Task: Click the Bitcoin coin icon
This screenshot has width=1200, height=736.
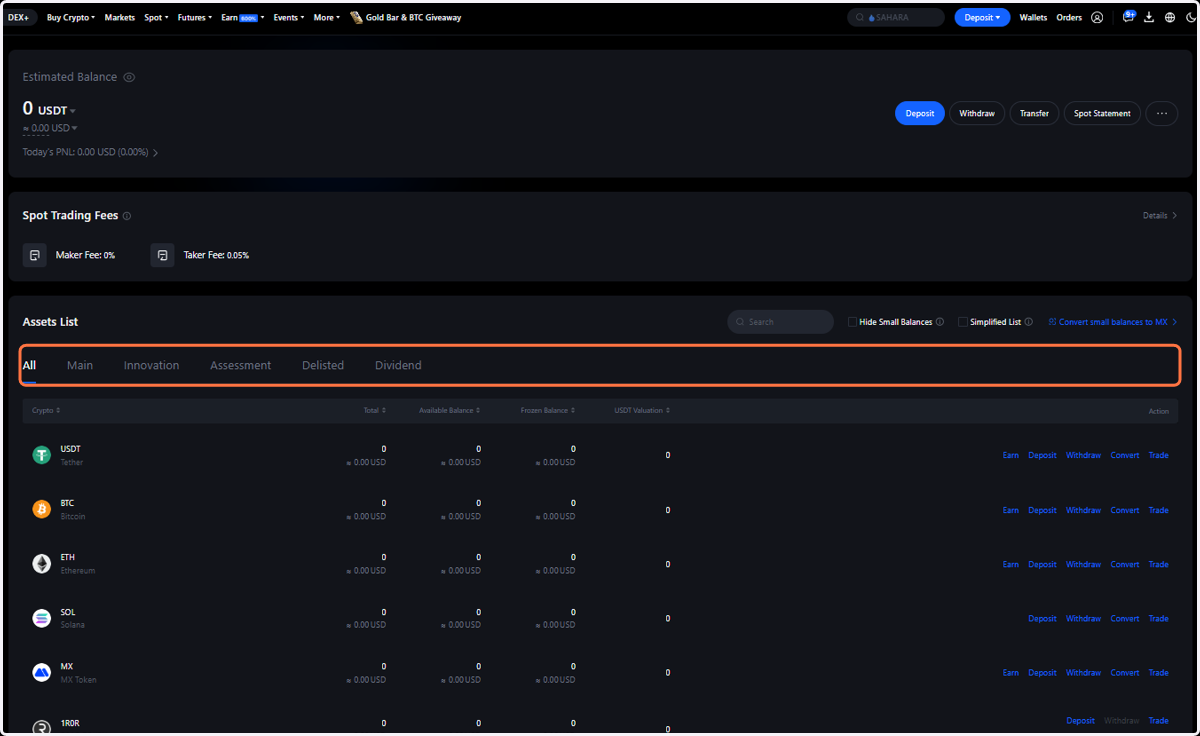Action: tap(41, 510)
